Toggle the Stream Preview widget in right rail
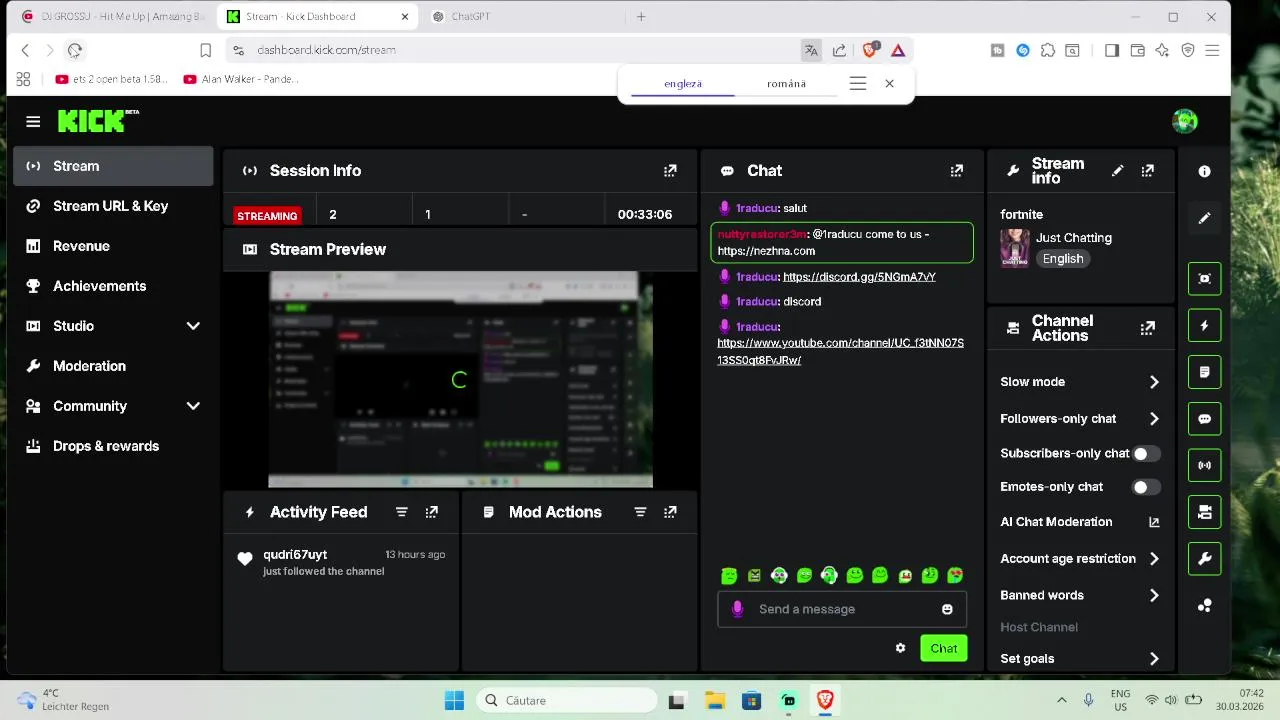This screenshot has width=1280, height=720. pos(1204,279)
